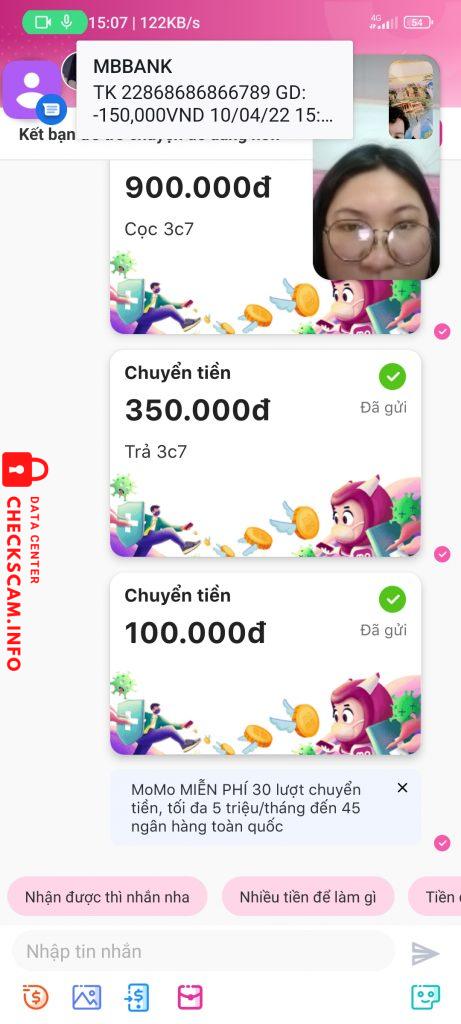Image resolution: width=461 pixels, height=1024 pixels.
Task: Close the MoMo free transfer promo banner
Action: coord(402,788)
